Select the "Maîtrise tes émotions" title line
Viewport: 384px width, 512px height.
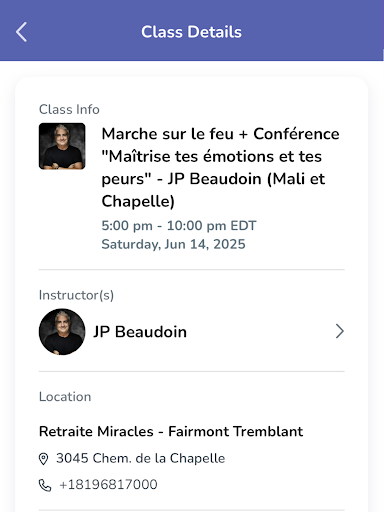pyautogui.click(x=212, y=156)
